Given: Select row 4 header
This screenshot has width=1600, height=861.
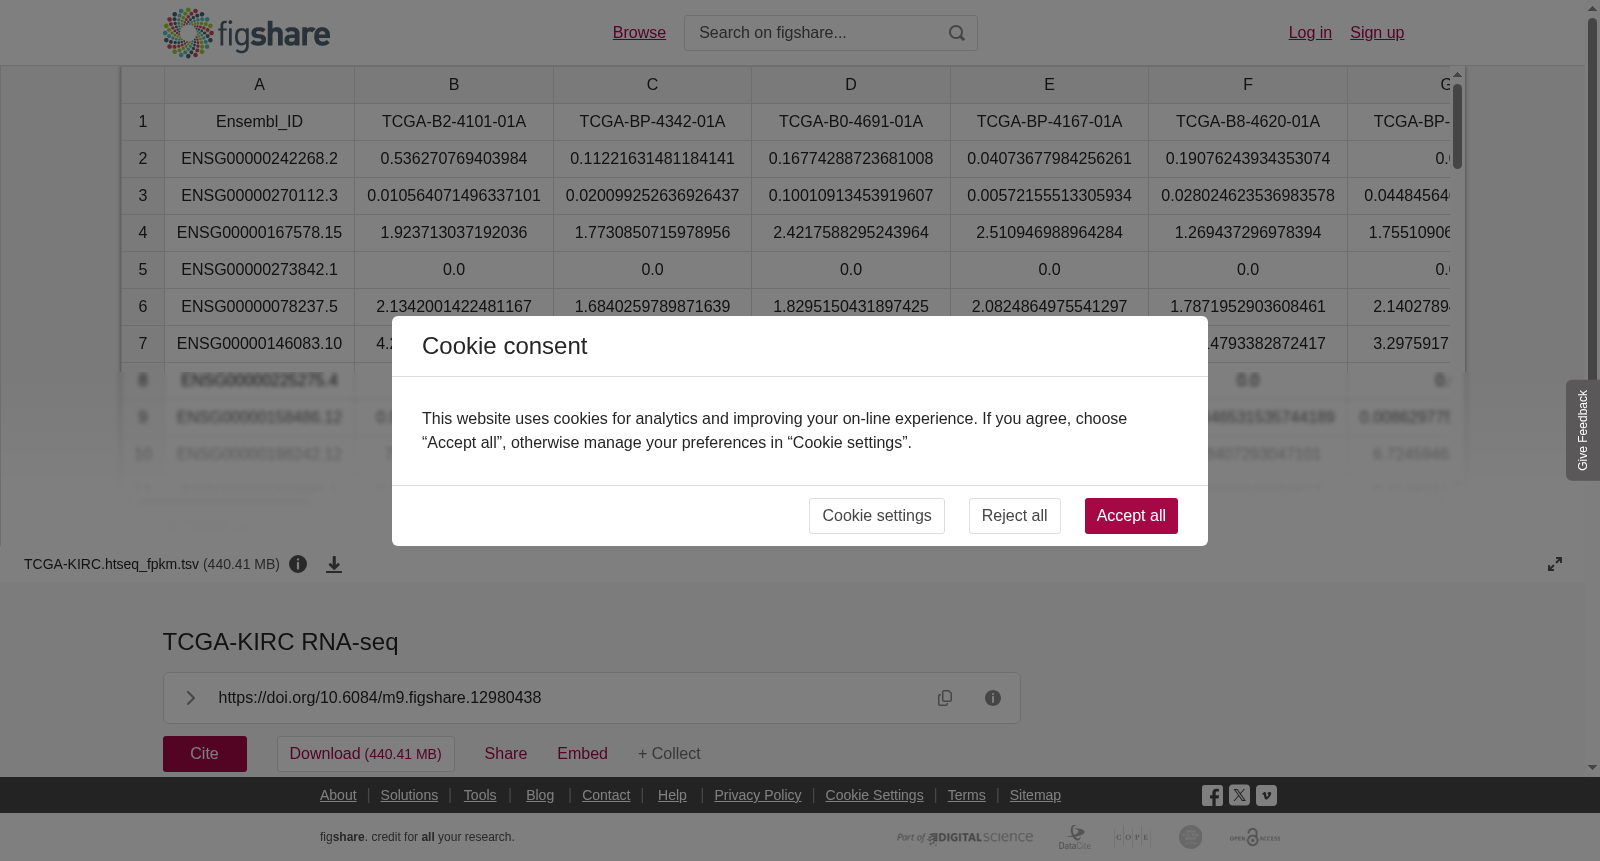Looking at the screenshot, I should point(143,233).
